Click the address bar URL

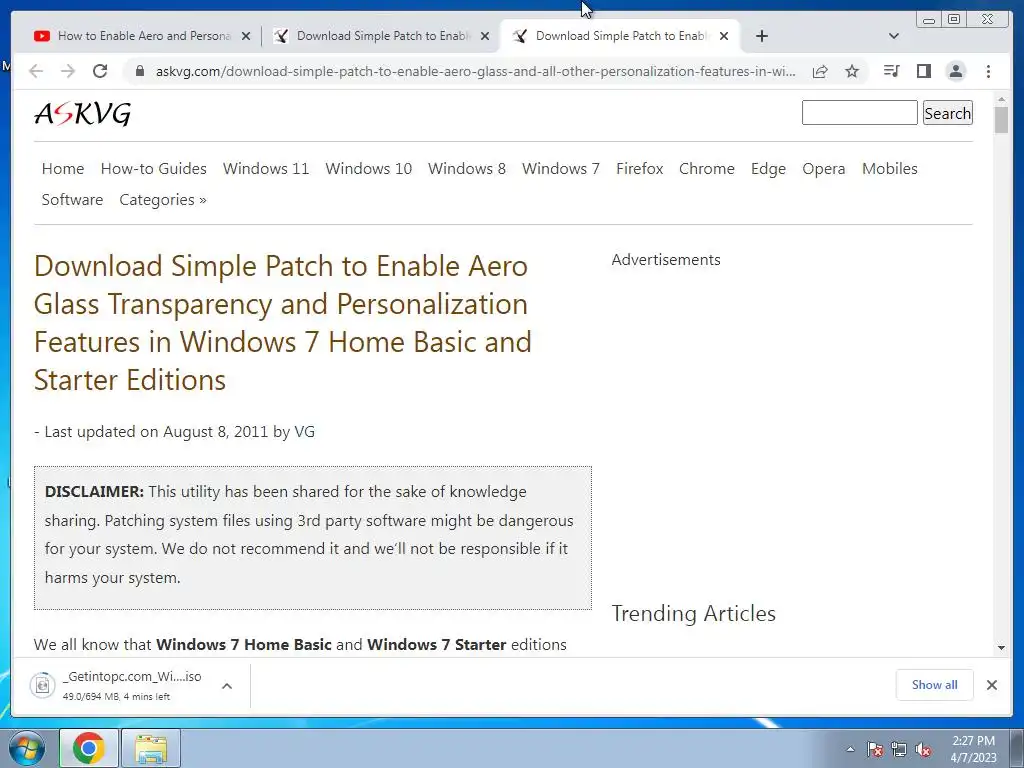(475, 71)
